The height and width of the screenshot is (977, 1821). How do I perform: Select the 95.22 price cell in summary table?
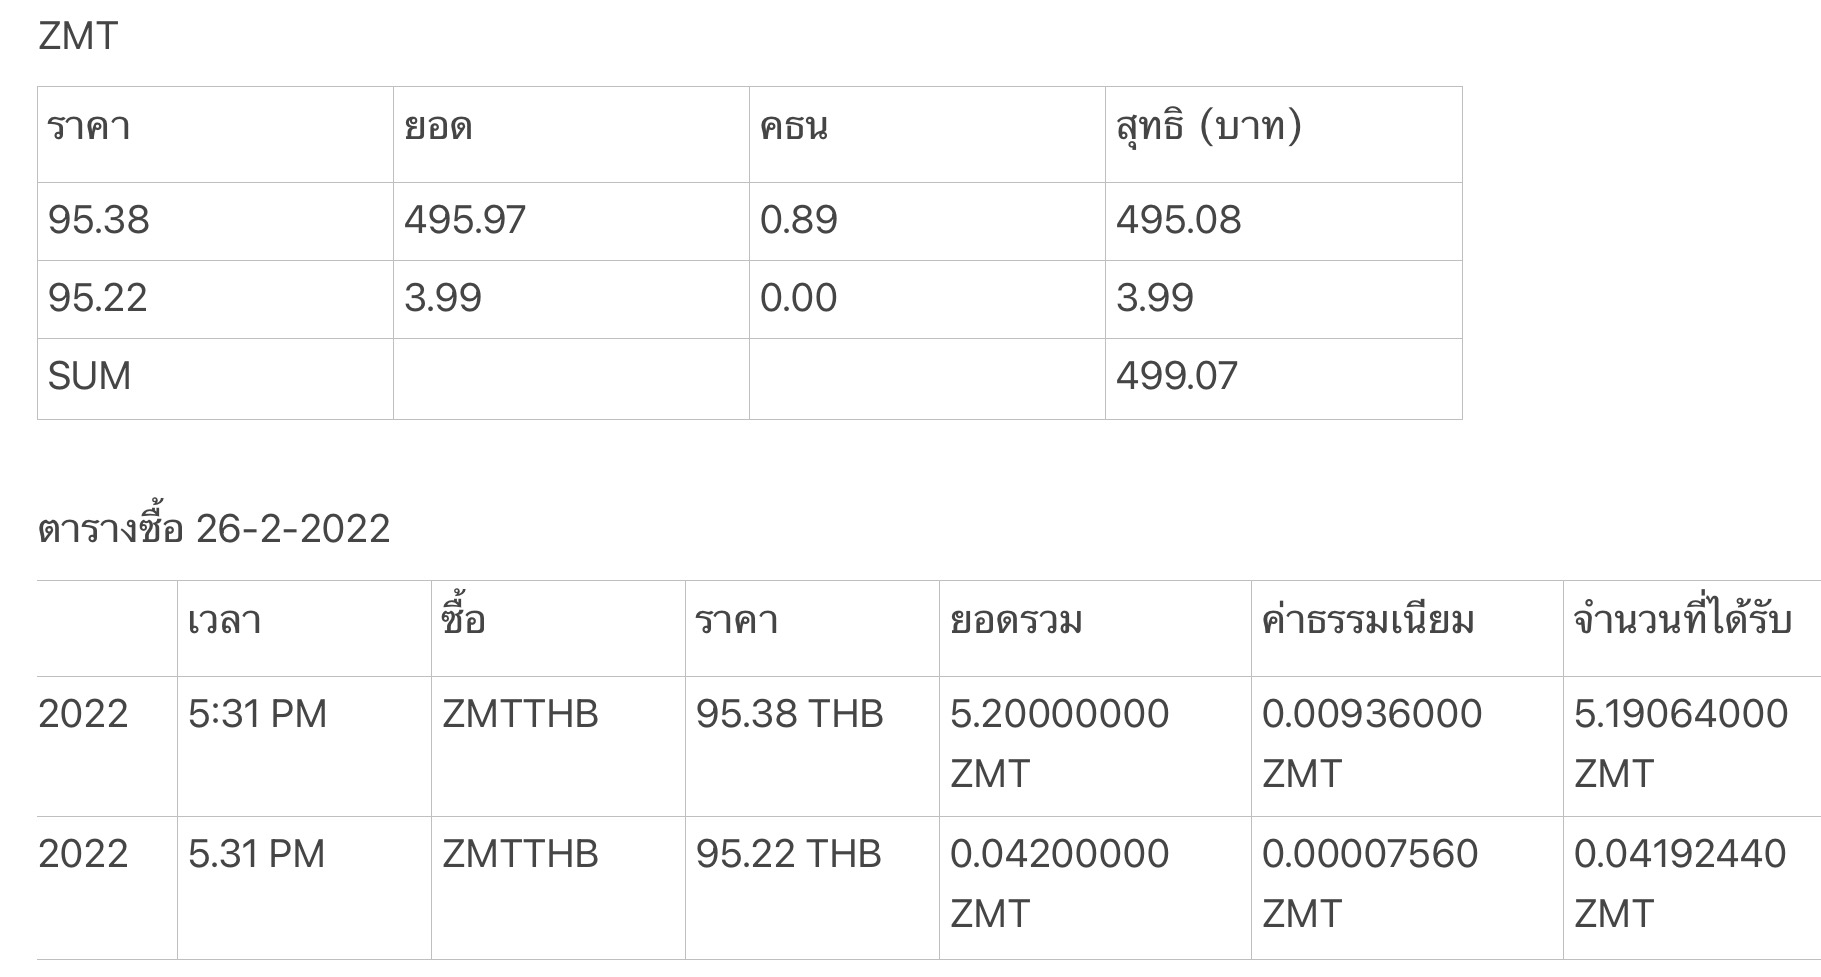(215, 299)
